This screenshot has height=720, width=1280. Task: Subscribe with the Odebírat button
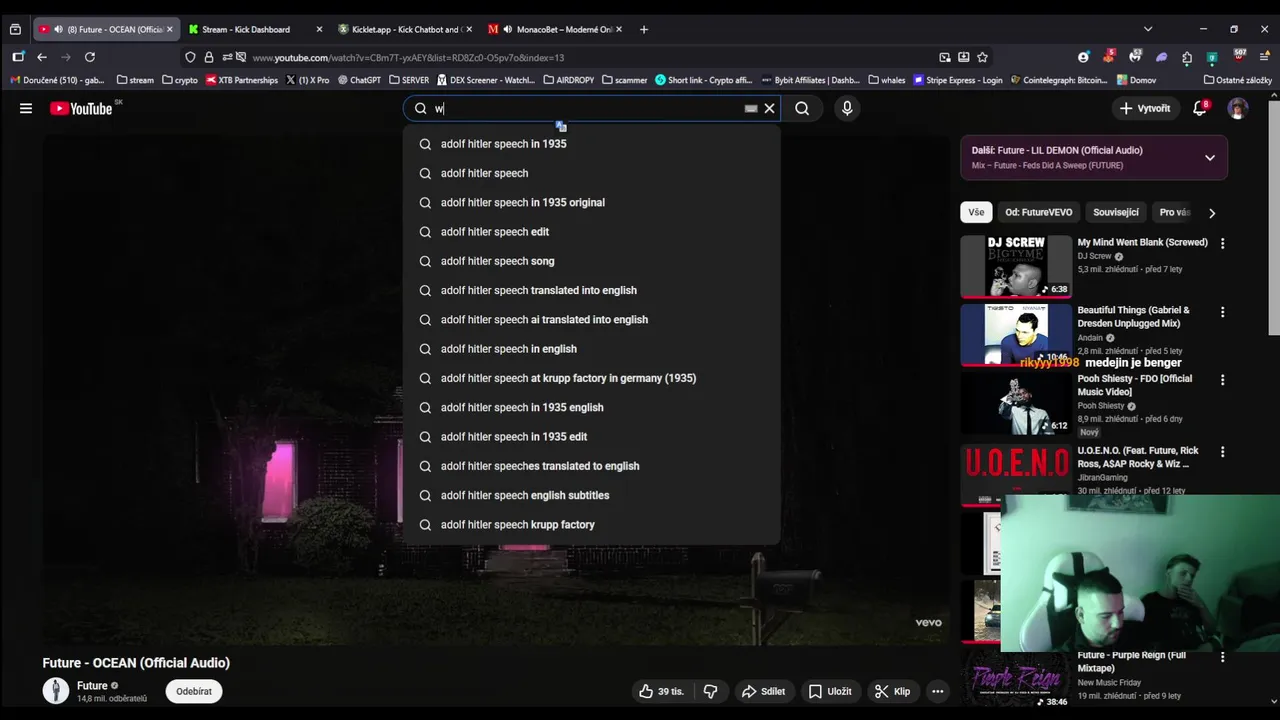tap(194, 691)
